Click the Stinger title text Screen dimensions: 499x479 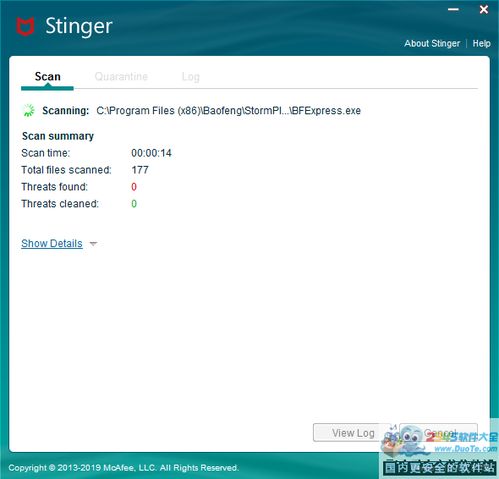79,26
